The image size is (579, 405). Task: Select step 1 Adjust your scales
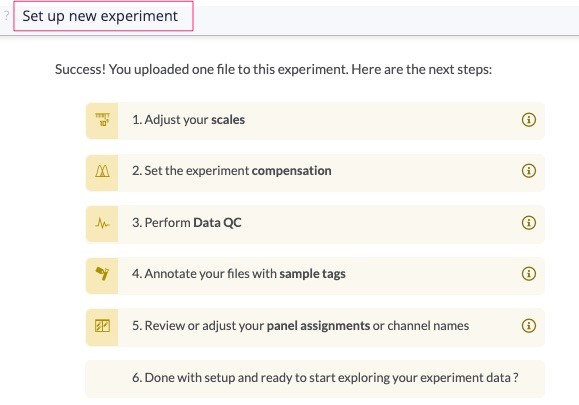pyautogui.click(x=315, y=121)
